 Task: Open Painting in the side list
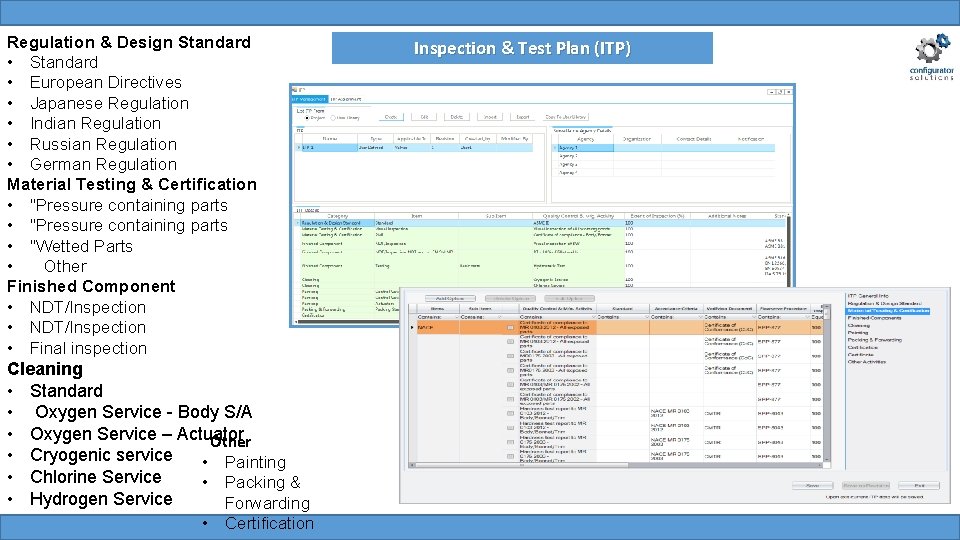point(857,332)
